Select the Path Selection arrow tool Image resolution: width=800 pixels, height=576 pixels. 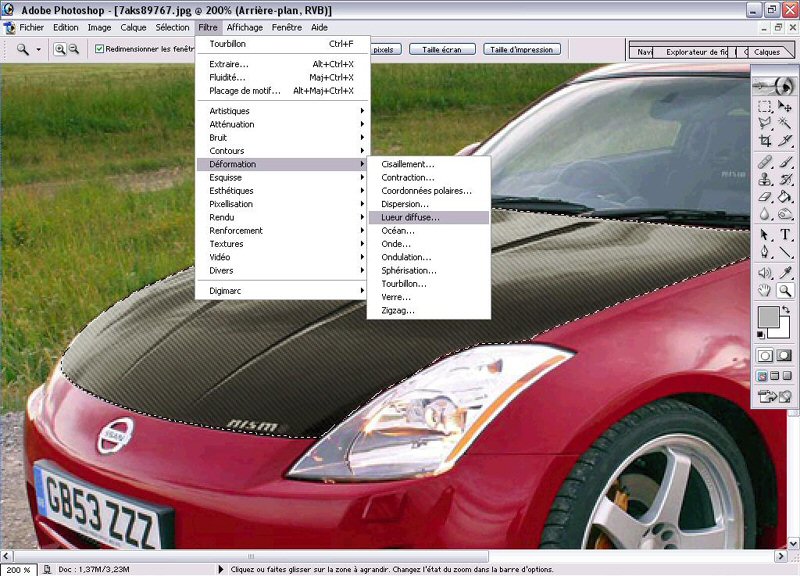764,235
